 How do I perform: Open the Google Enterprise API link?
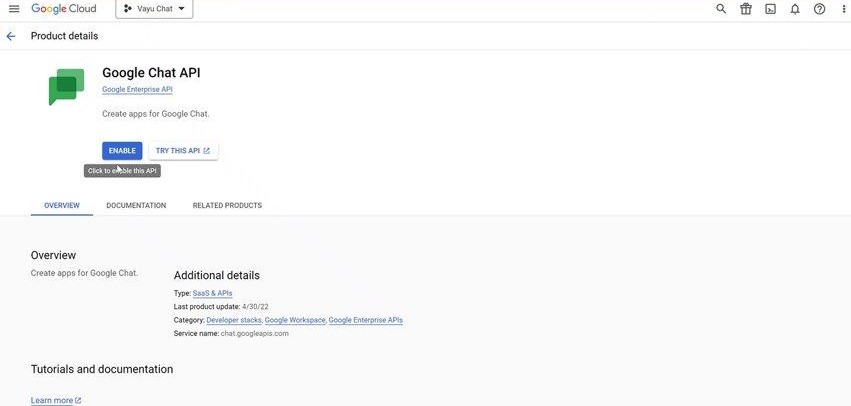(x=137, y=90)
